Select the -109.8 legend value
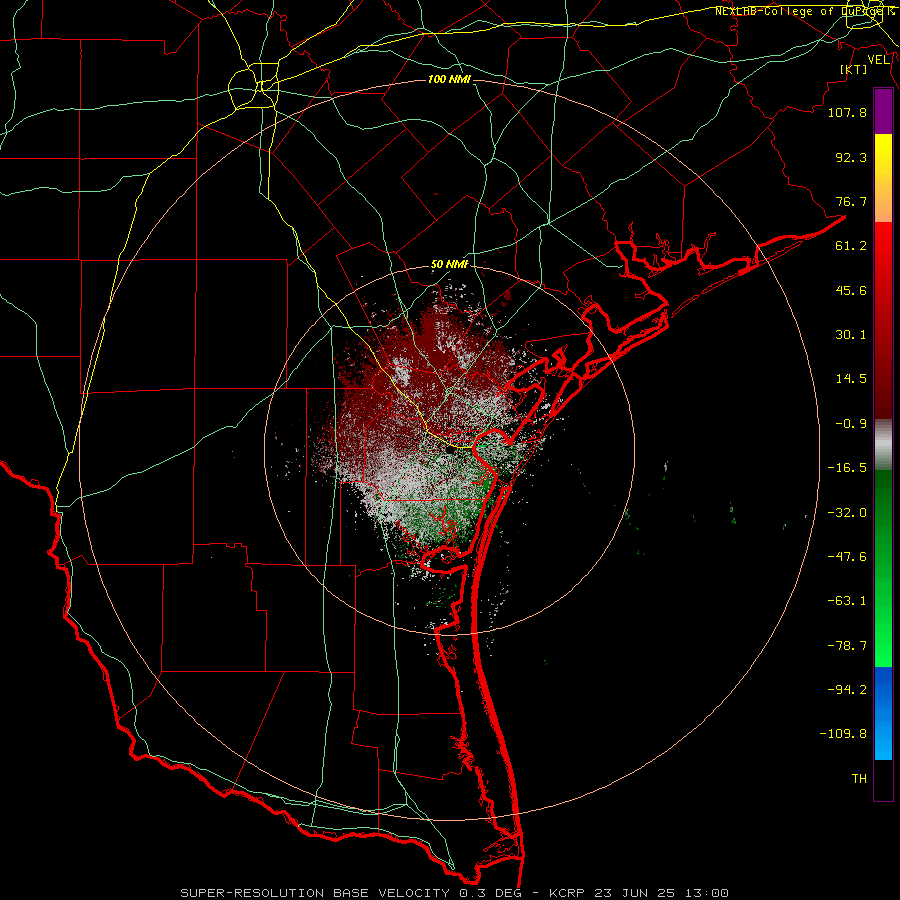 (x=843, y=734)
